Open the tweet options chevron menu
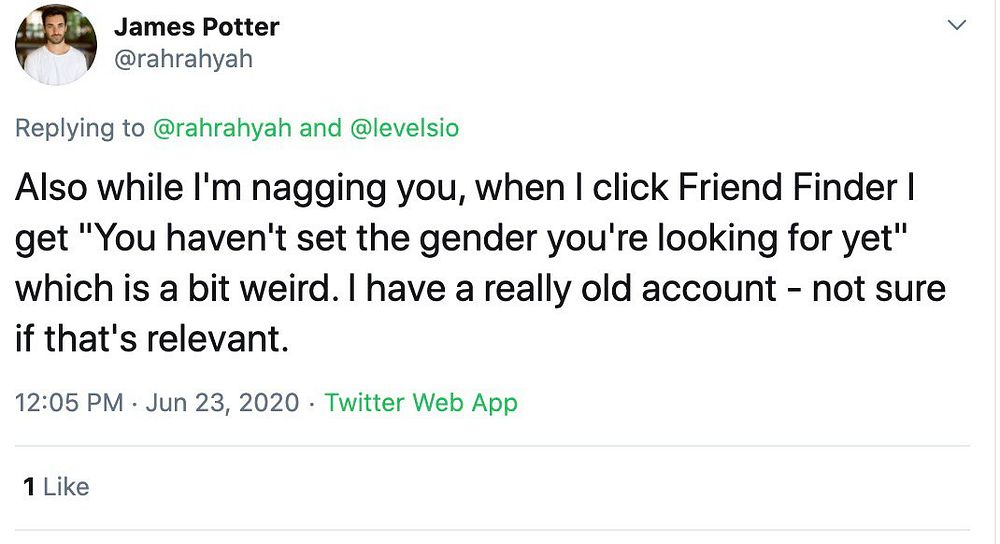 [957, 25]
